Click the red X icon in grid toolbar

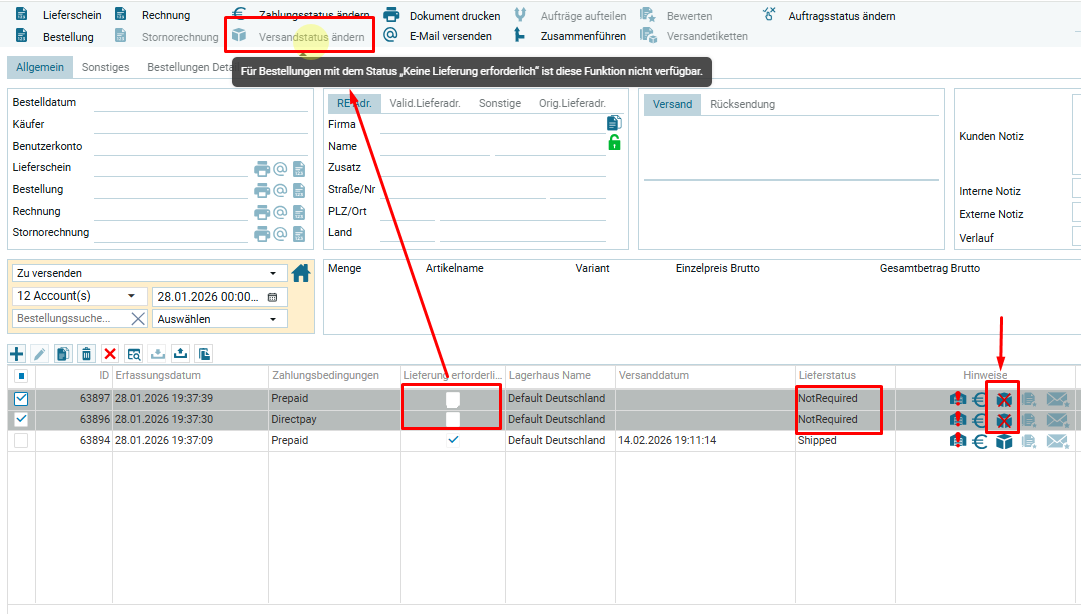click(x=110, y=353)
